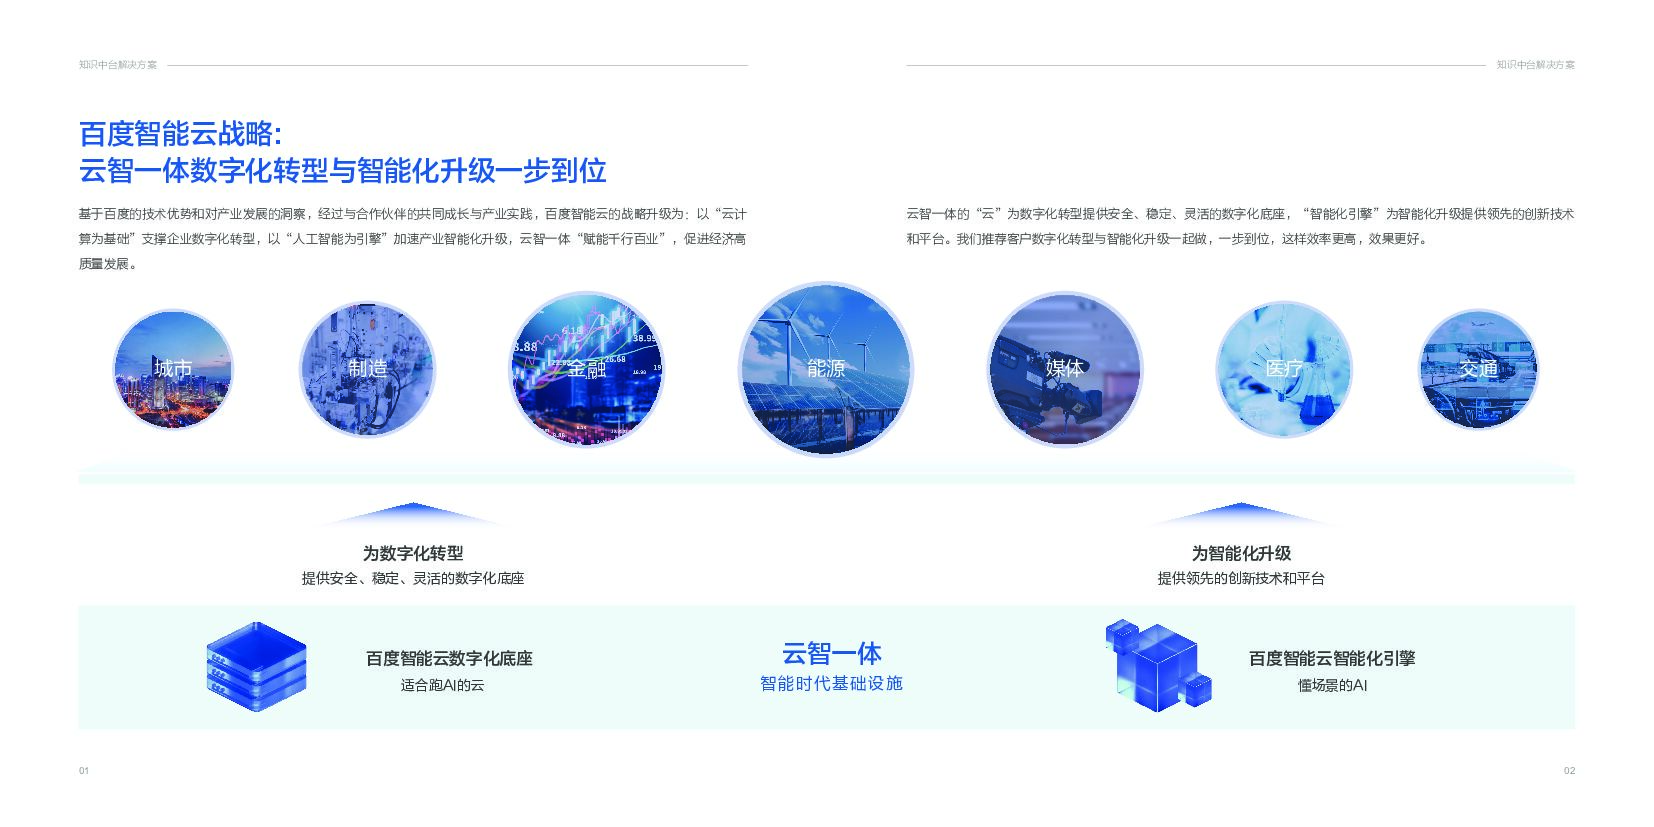1654x827 pixels.
Task: Open the 金融 circular image
Action: pyautogui.click(x=587, y=369)
